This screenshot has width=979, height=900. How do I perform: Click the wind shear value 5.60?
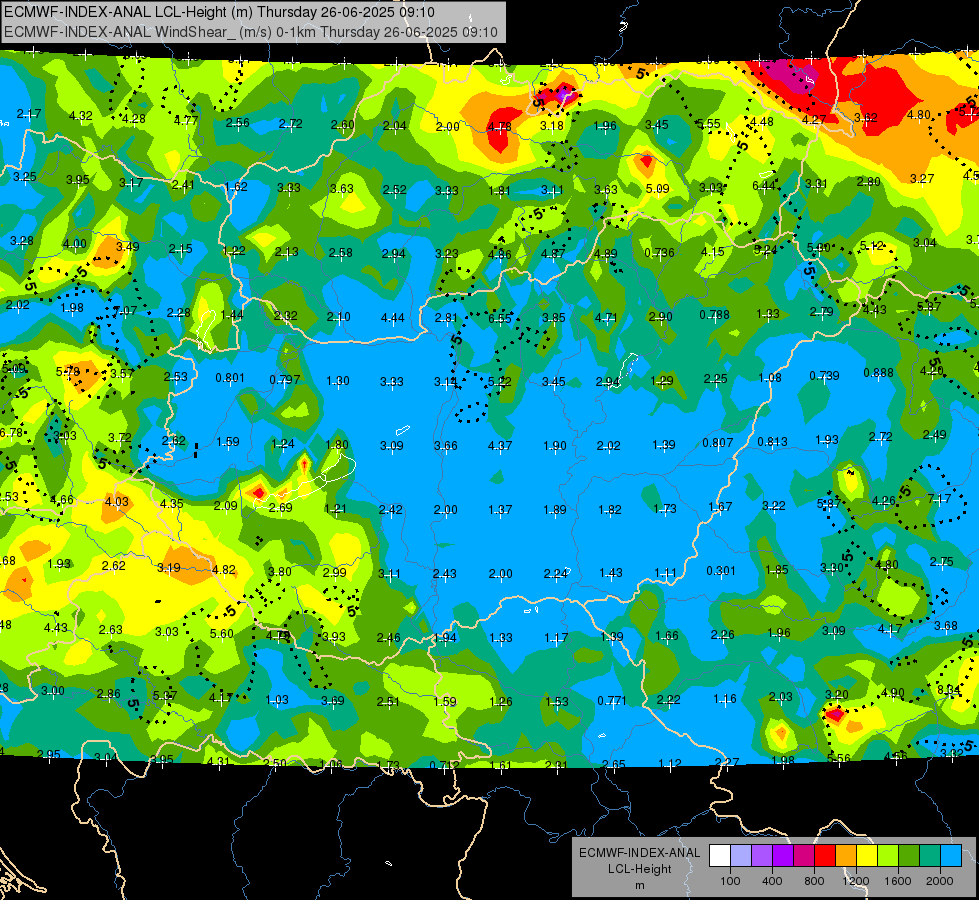pos(221,633)
